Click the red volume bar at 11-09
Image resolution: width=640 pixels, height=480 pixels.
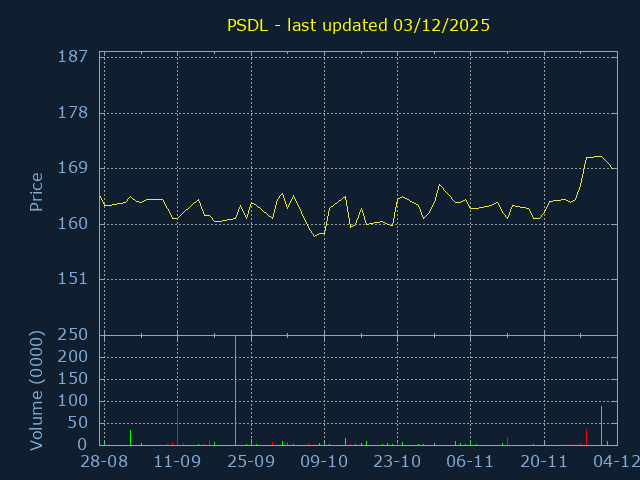tap(177, 426)
